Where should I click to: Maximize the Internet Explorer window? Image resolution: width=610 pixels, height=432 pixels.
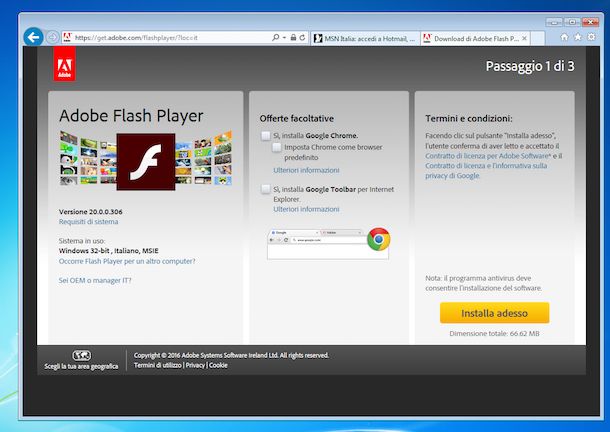point(572,22)
